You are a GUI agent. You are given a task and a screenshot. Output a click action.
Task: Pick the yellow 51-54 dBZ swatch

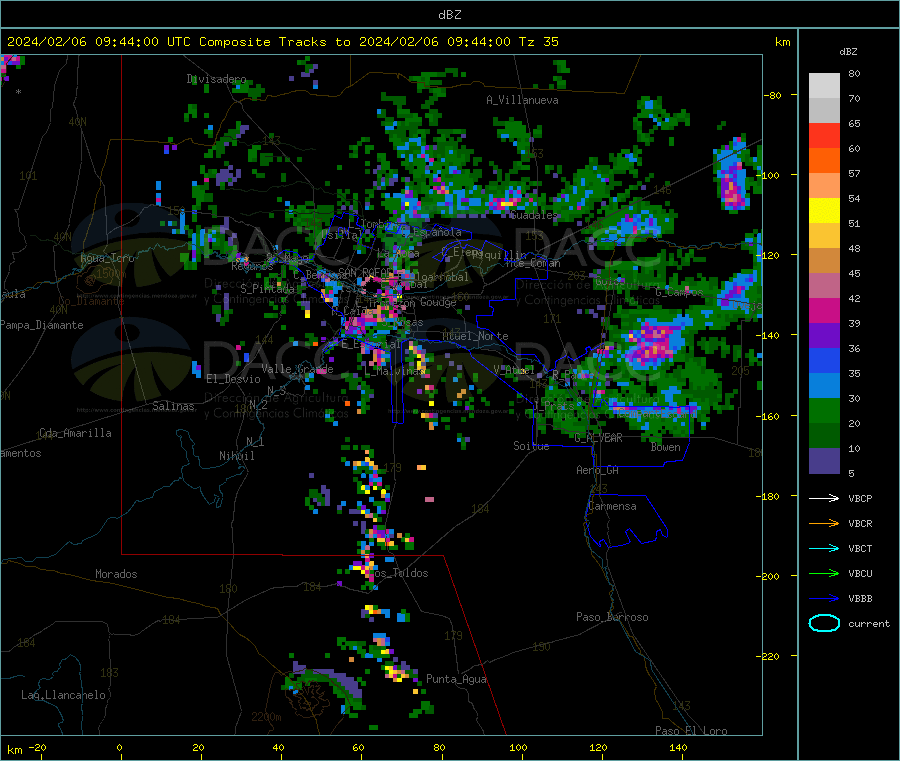pyautogui.click(x=824, y=211)
